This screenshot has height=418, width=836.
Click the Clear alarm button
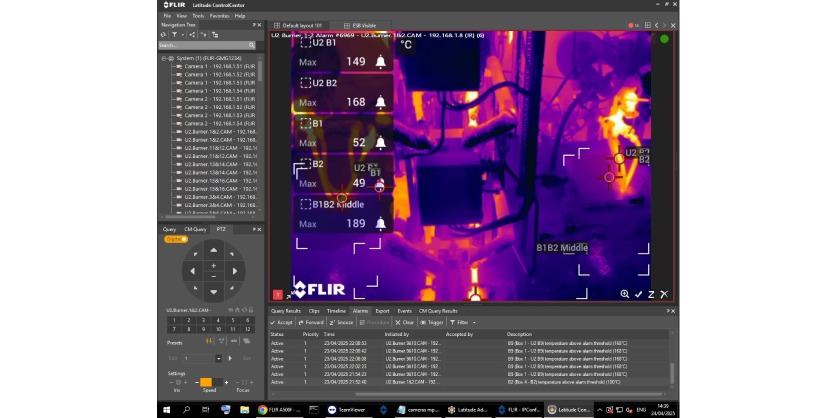(405, 323)
